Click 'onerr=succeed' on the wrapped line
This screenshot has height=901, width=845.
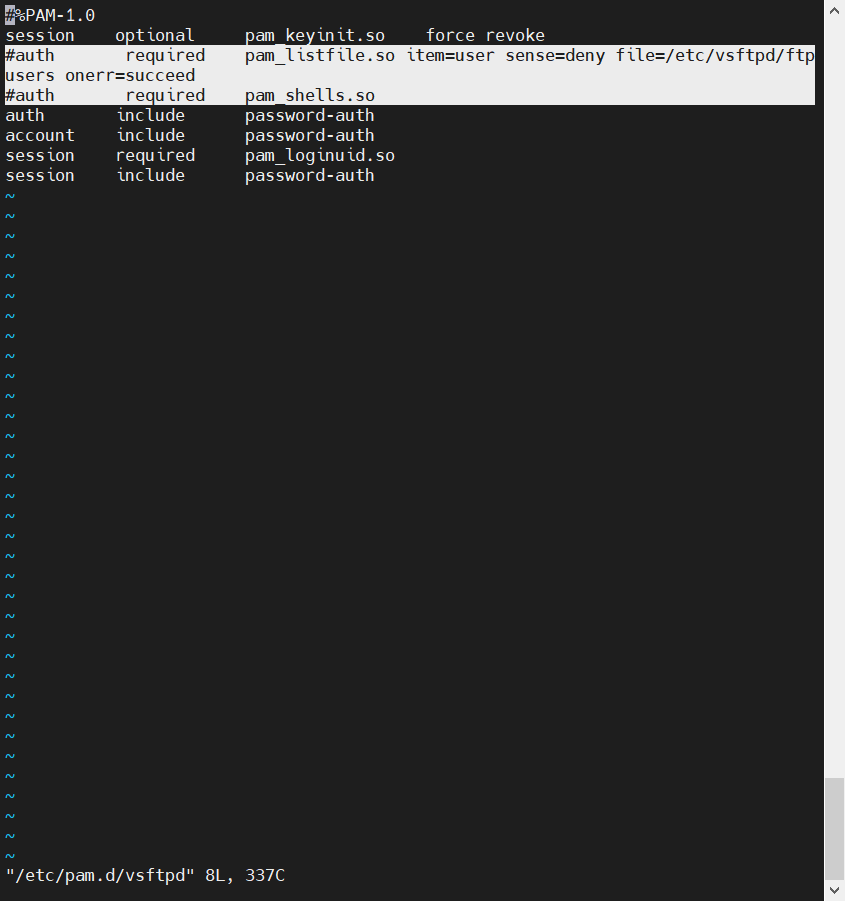click(x=130, y=76)
